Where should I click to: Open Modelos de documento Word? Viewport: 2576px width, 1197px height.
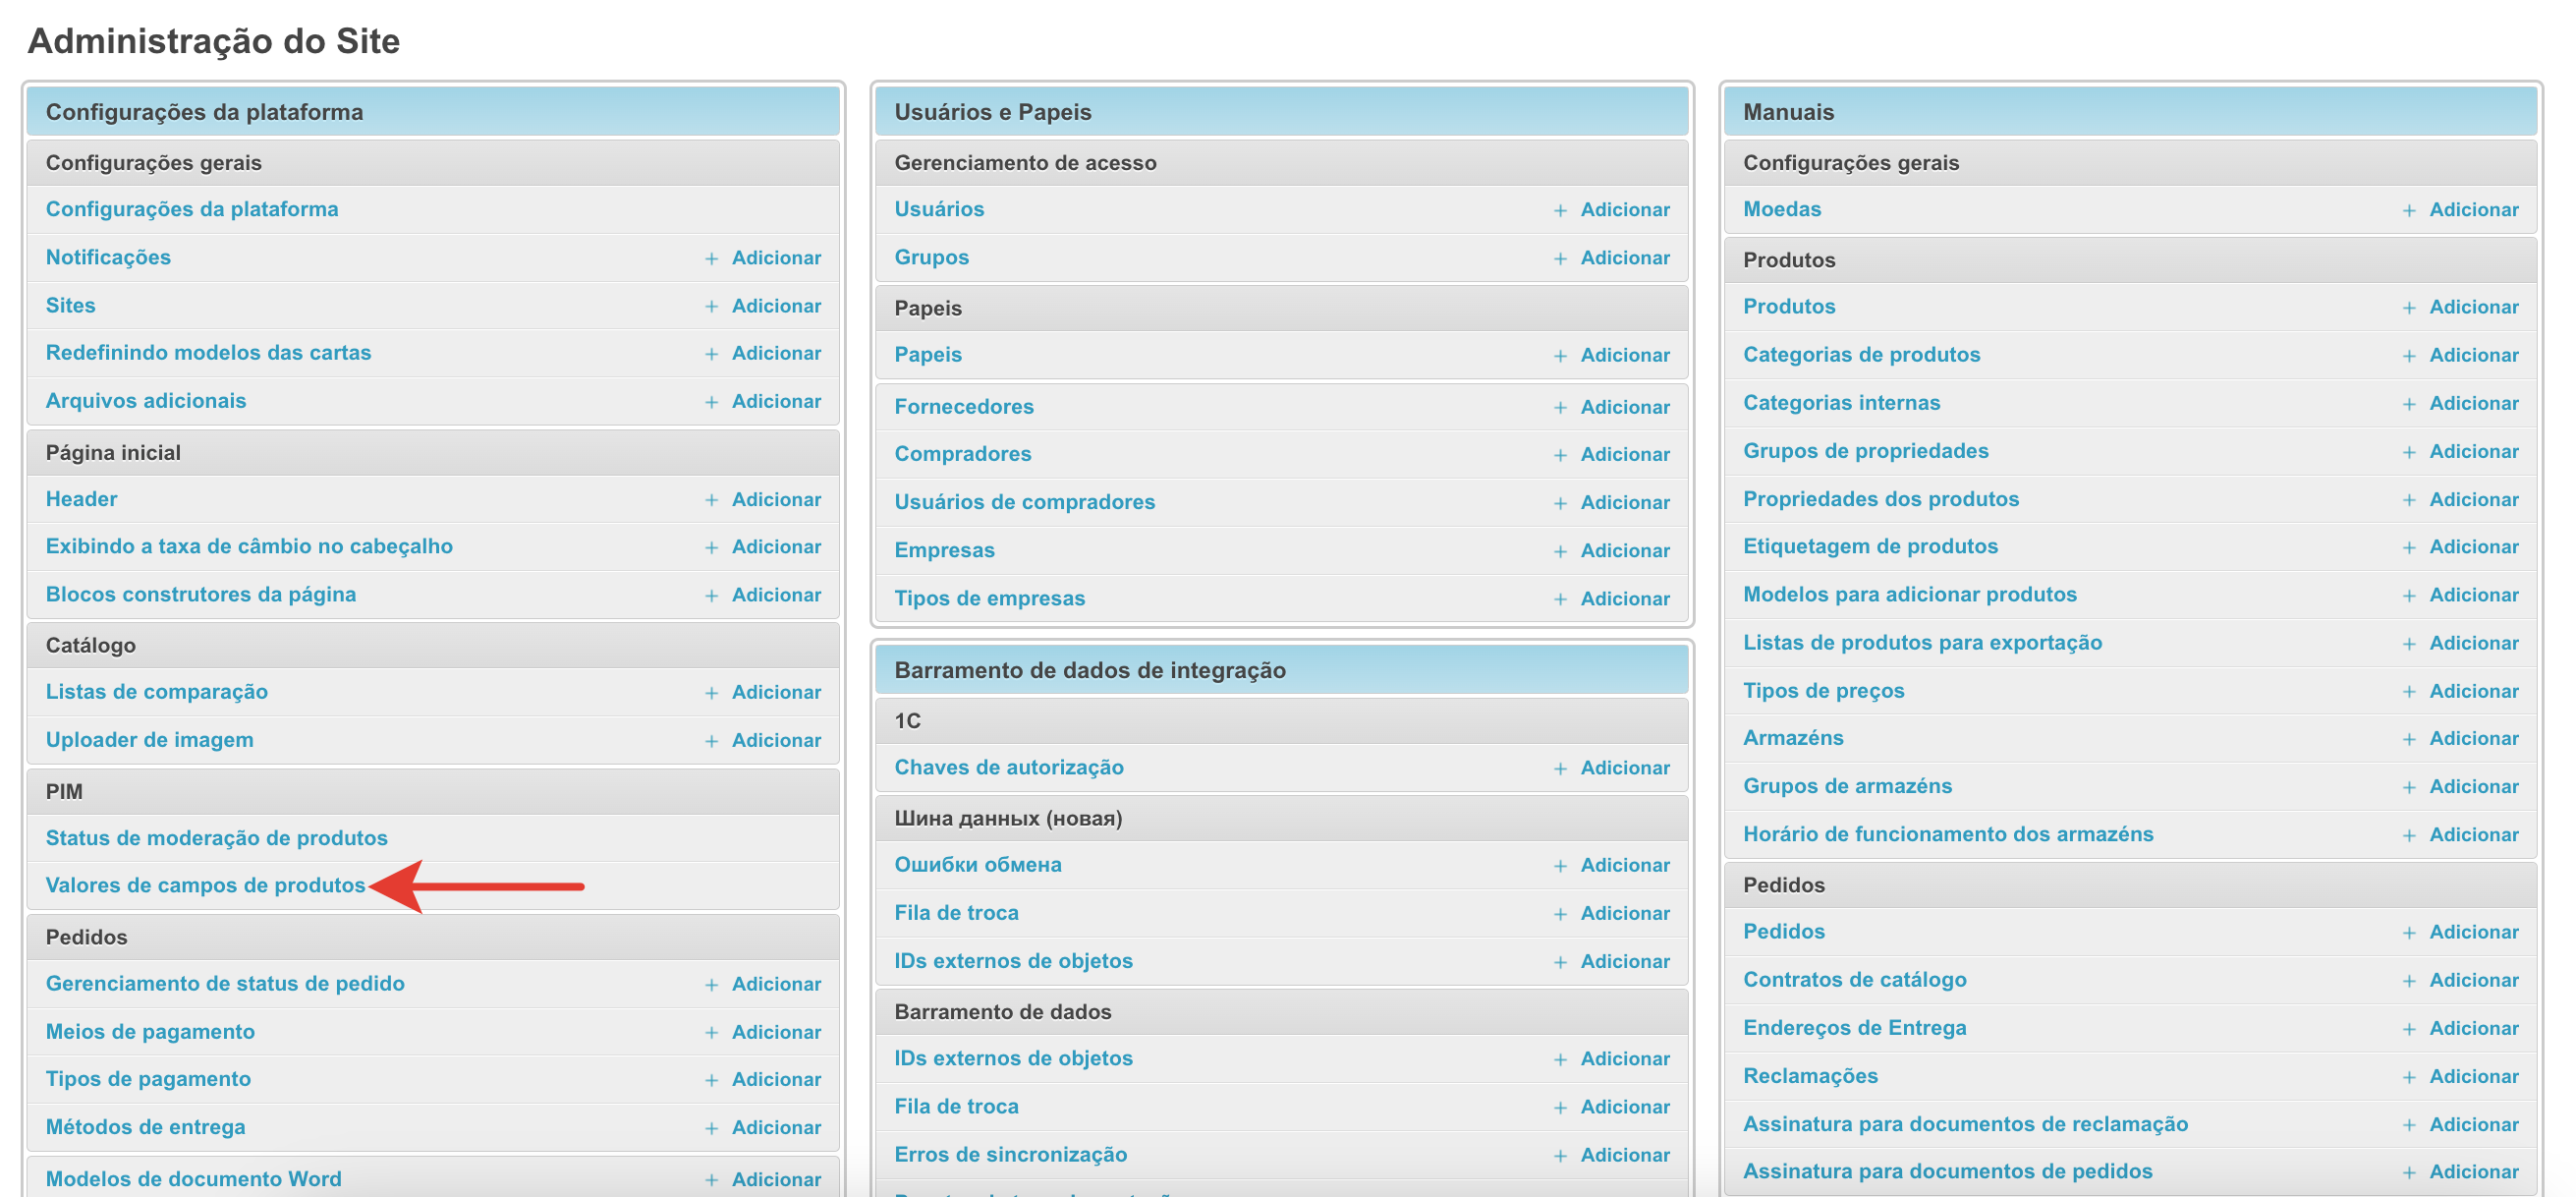click(194, 1179)
